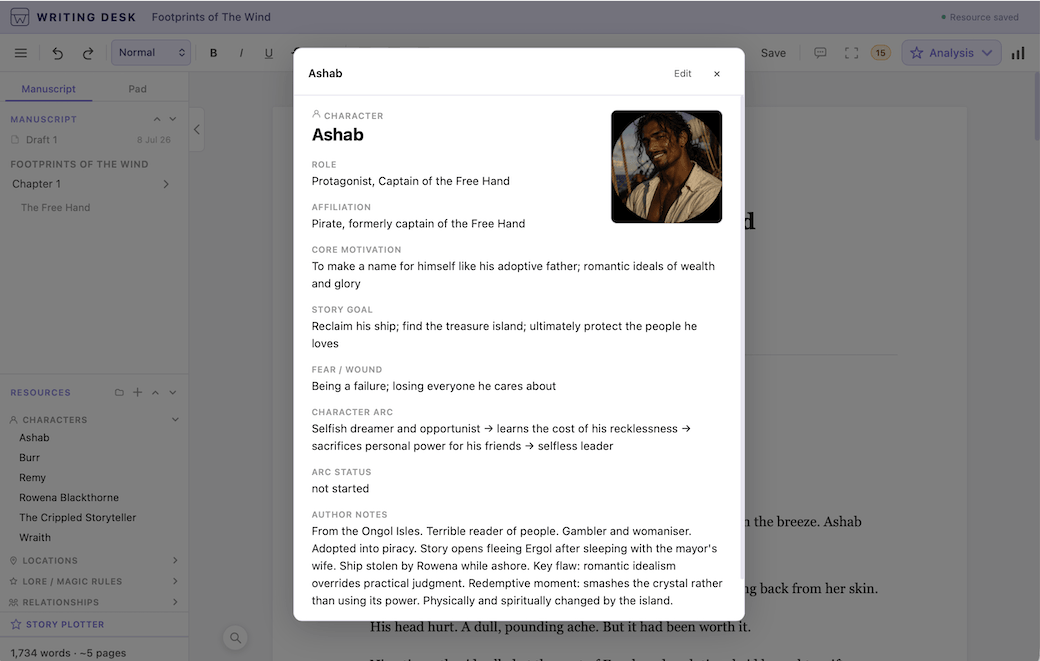Screen dimensions: 1040x661
Task: Close the Ashab character dialog
Action: point(717,74)
